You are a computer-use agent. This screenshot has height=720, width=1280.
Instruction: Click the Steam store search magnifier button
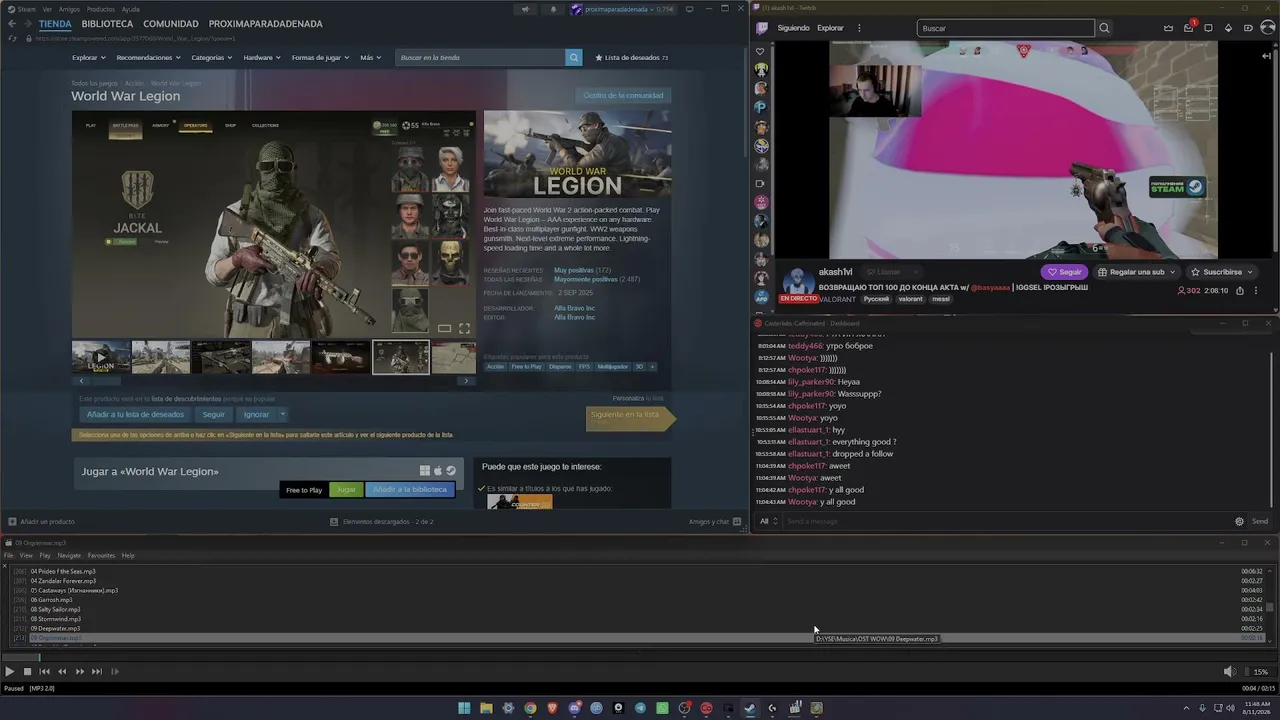(574, 58)
